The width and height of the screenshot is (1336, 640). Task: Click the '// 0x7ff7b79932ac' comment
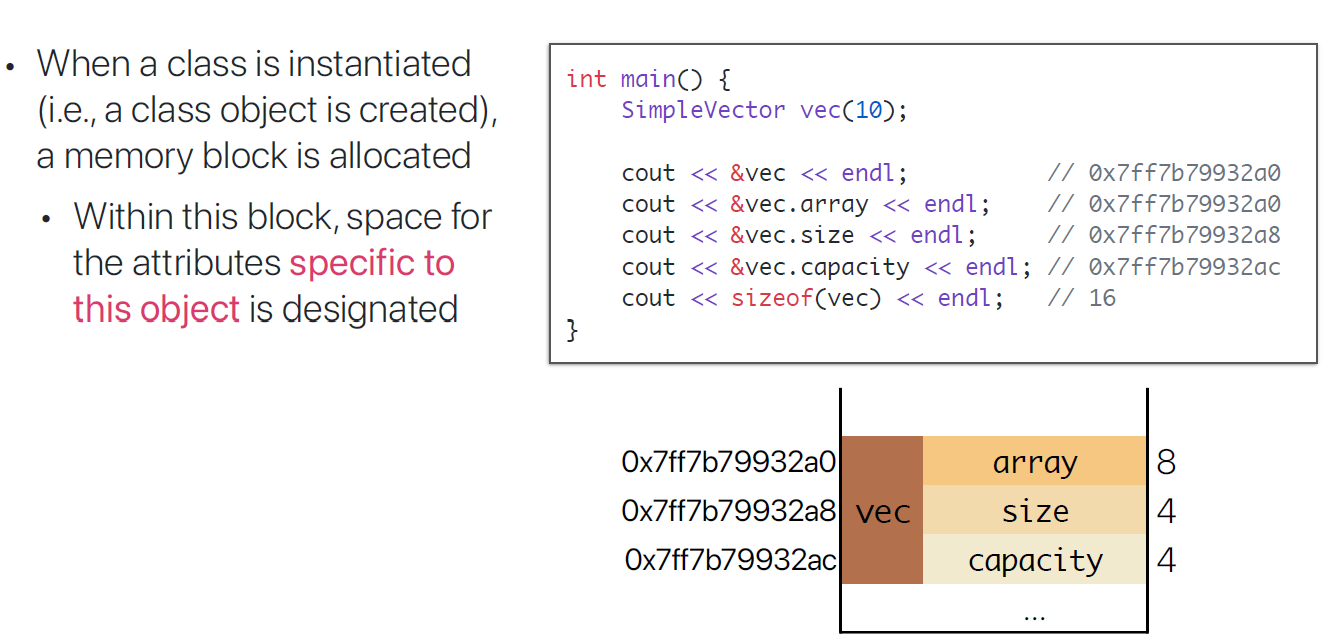click(x=1164, y=267)
